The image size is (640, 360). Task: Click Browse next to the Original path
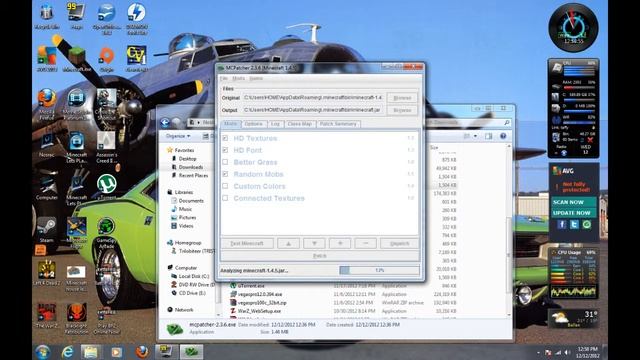point(402,98)
